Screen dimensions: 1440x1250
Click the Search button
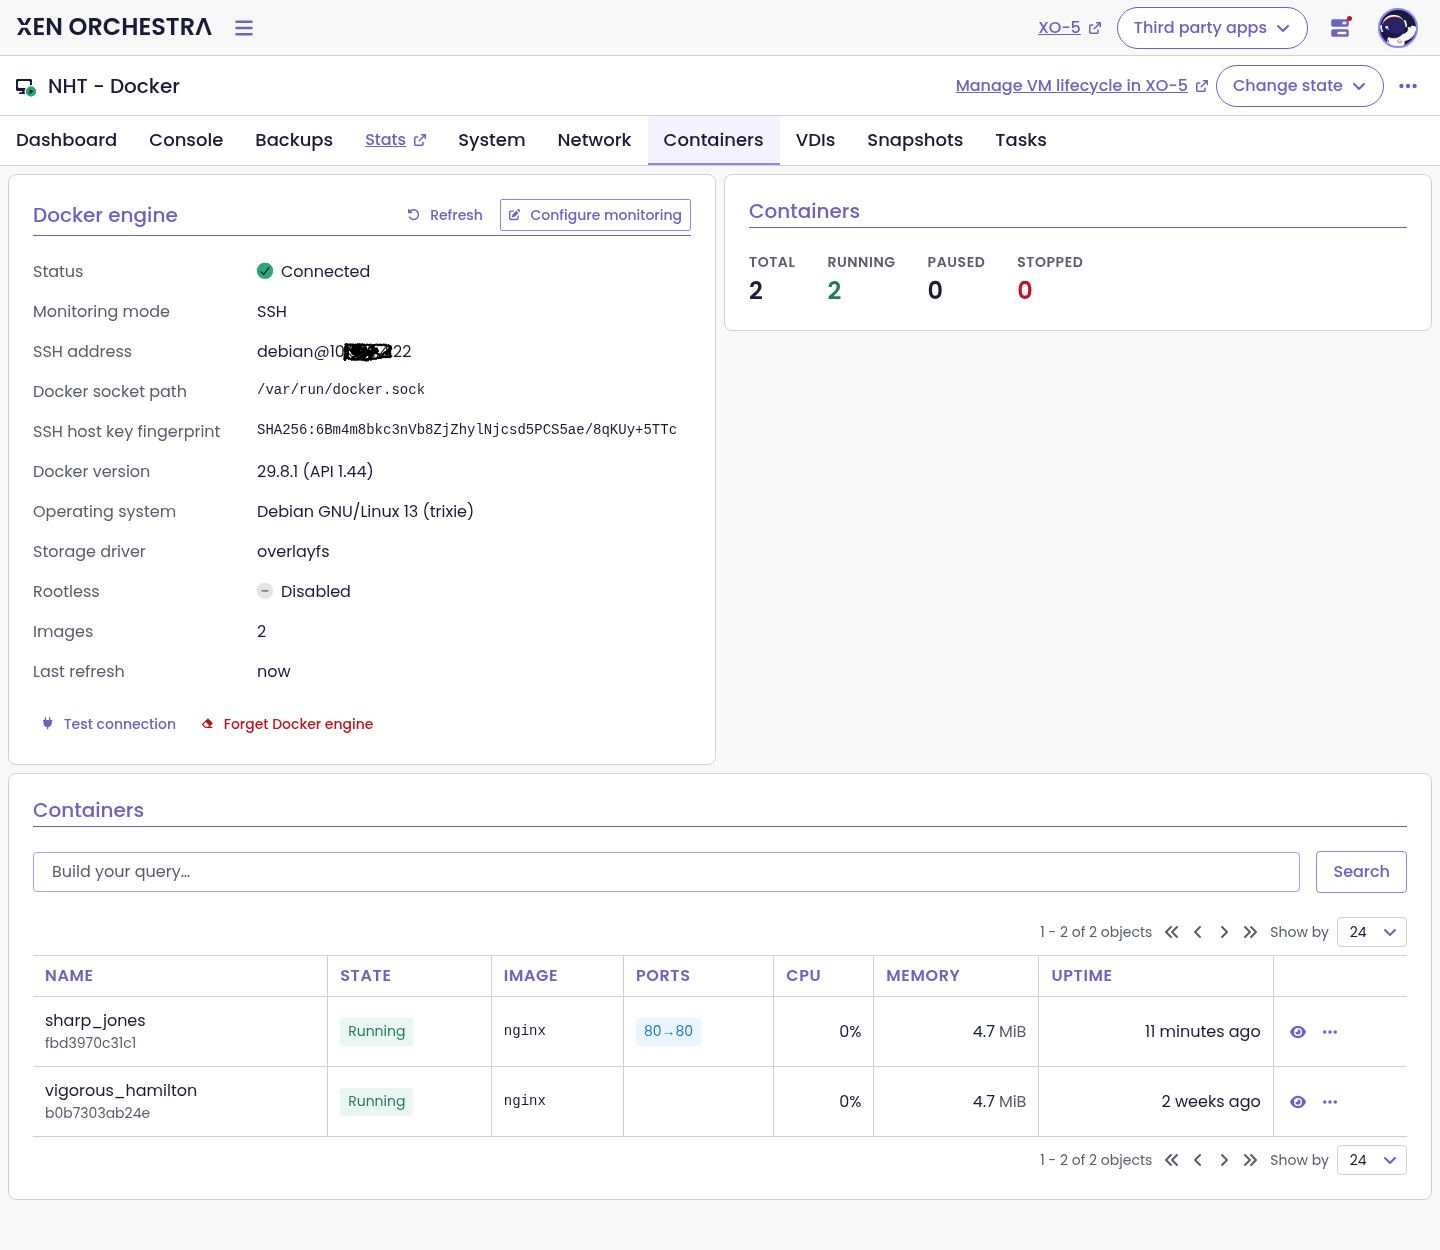(x=1361, y=872)
